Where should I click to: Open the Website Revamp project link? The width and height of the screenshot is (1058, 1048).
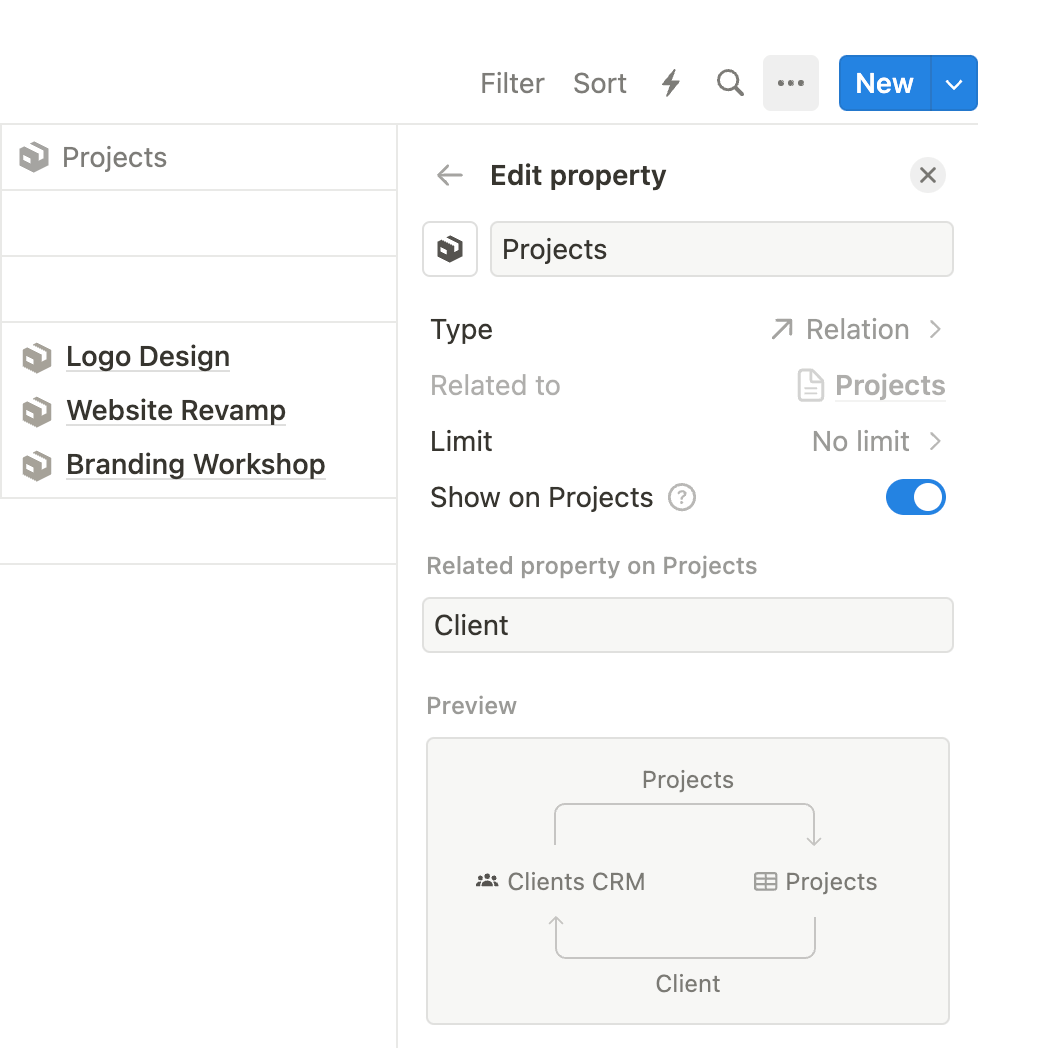pos(176,411)
